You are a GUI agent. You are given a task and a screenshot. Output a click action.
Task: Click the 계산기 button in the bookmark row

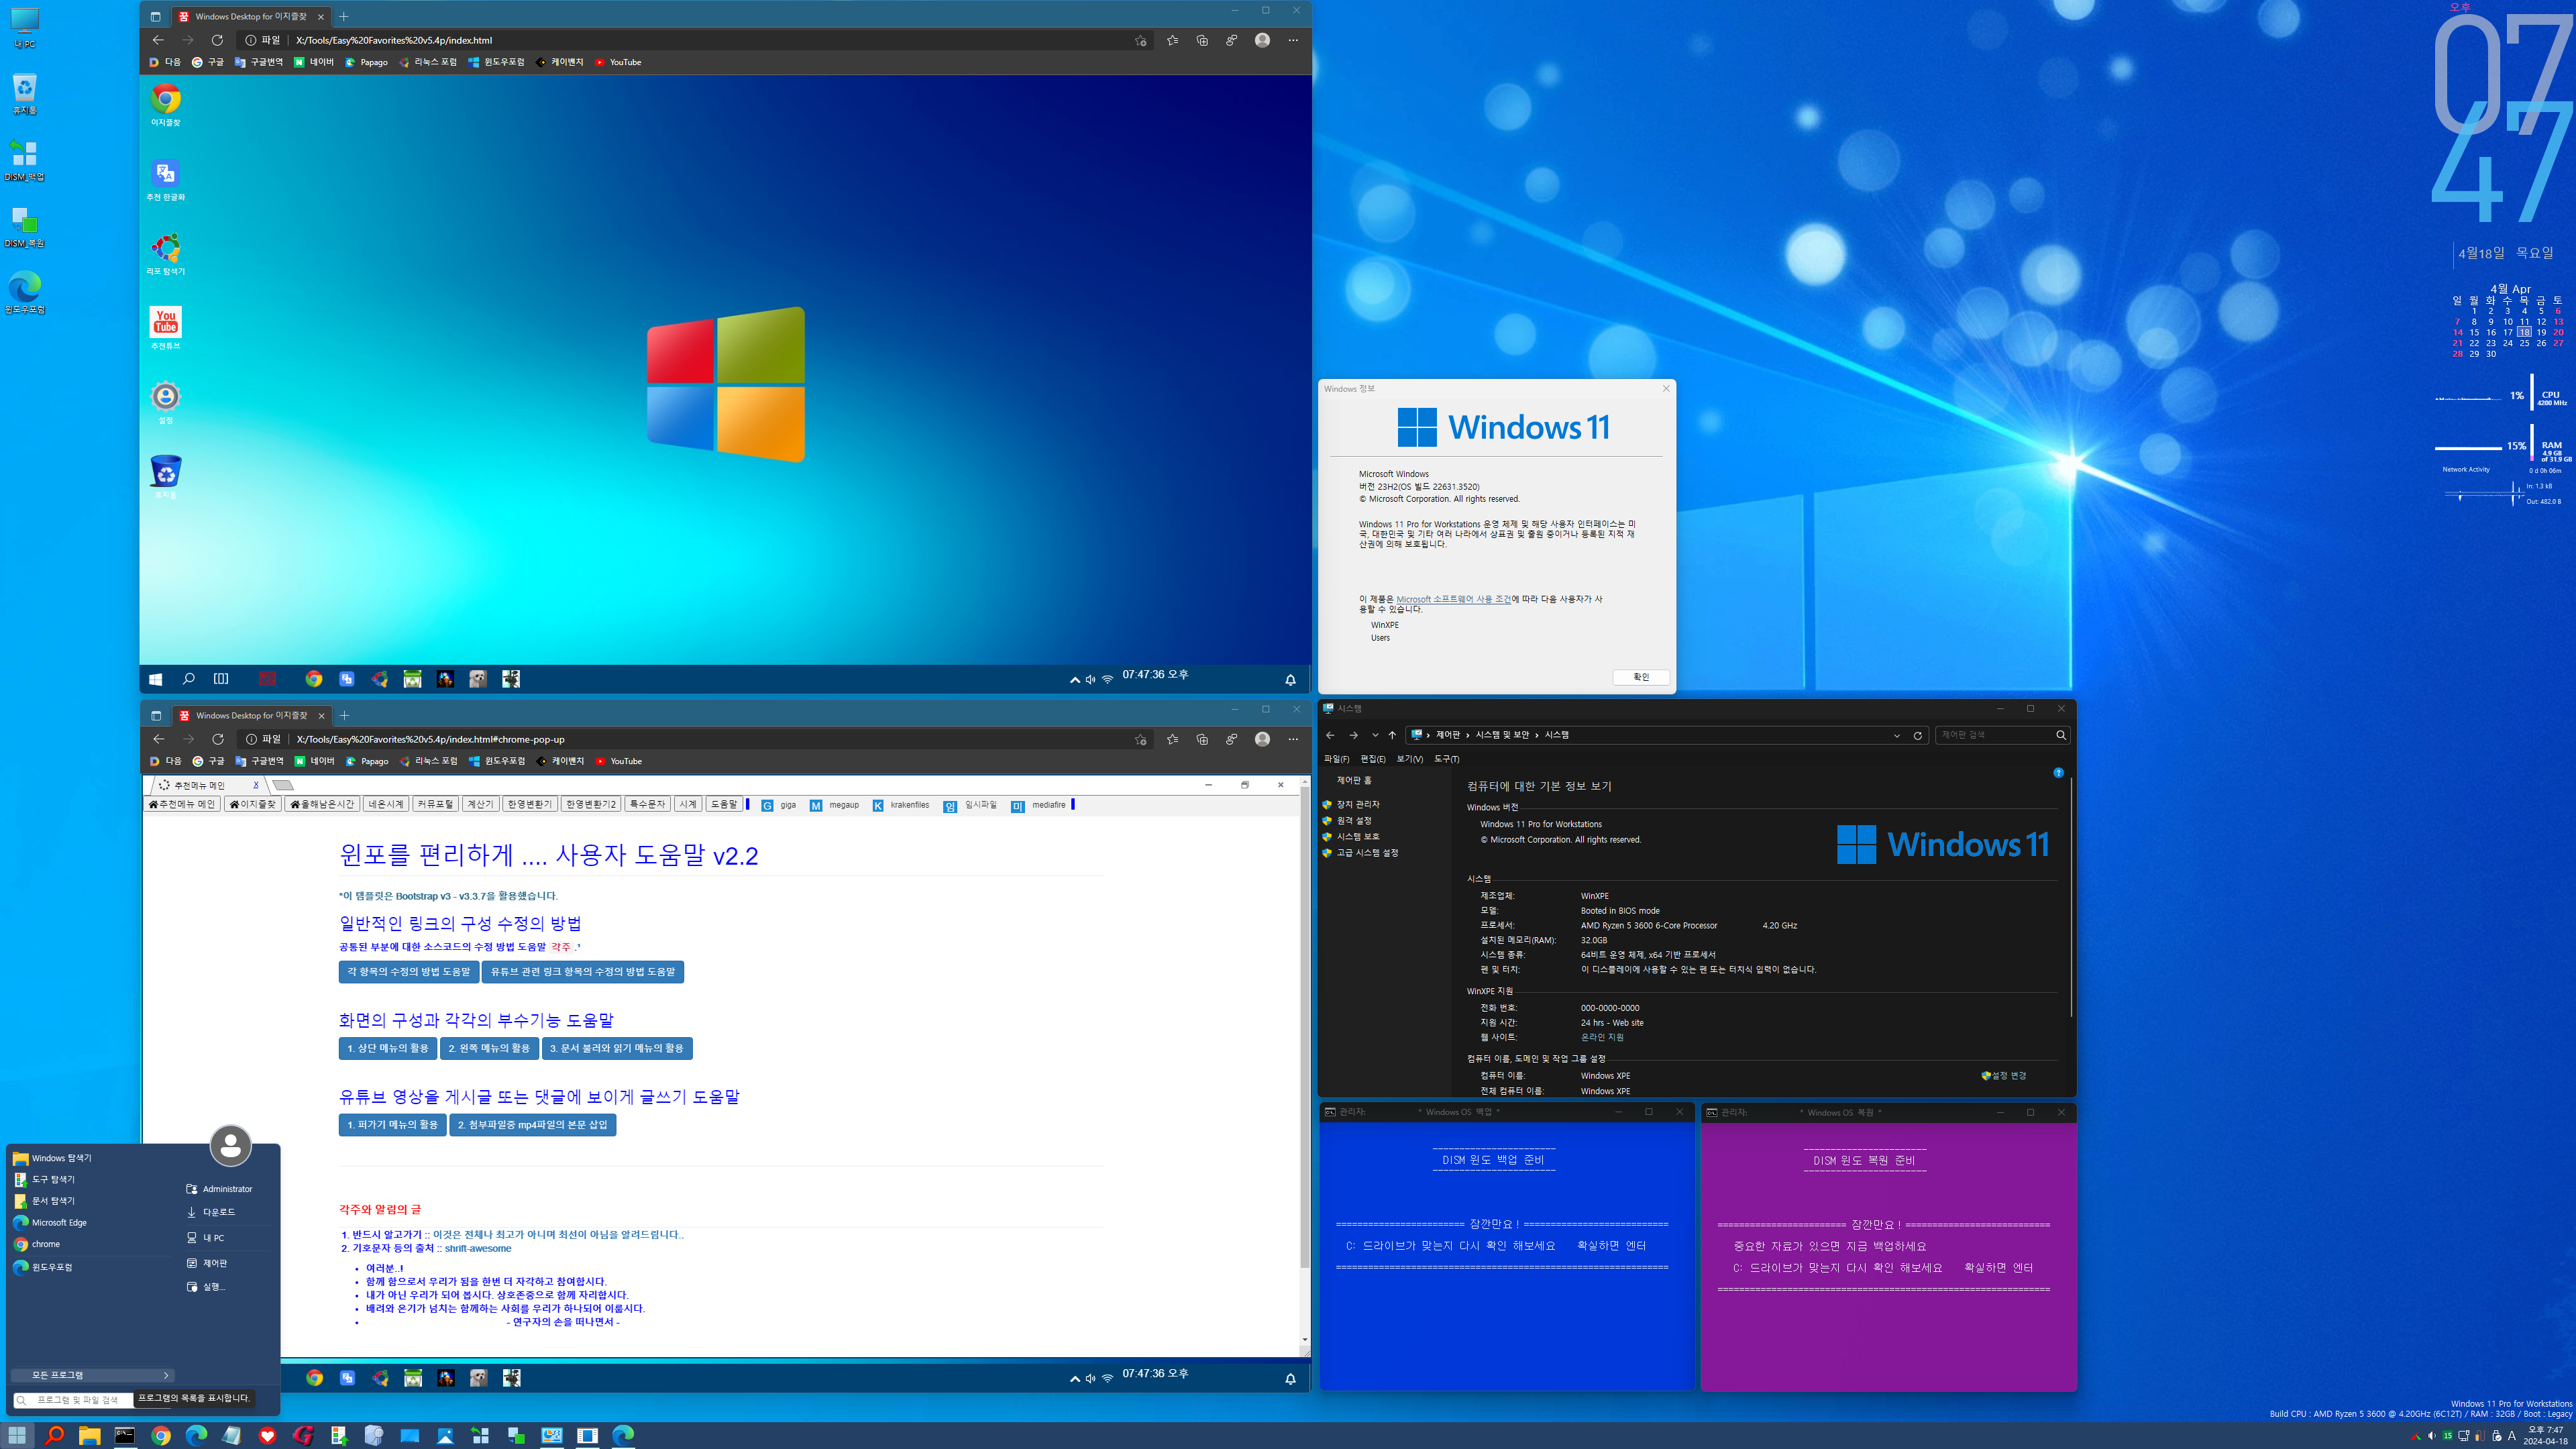pos(480,804)
